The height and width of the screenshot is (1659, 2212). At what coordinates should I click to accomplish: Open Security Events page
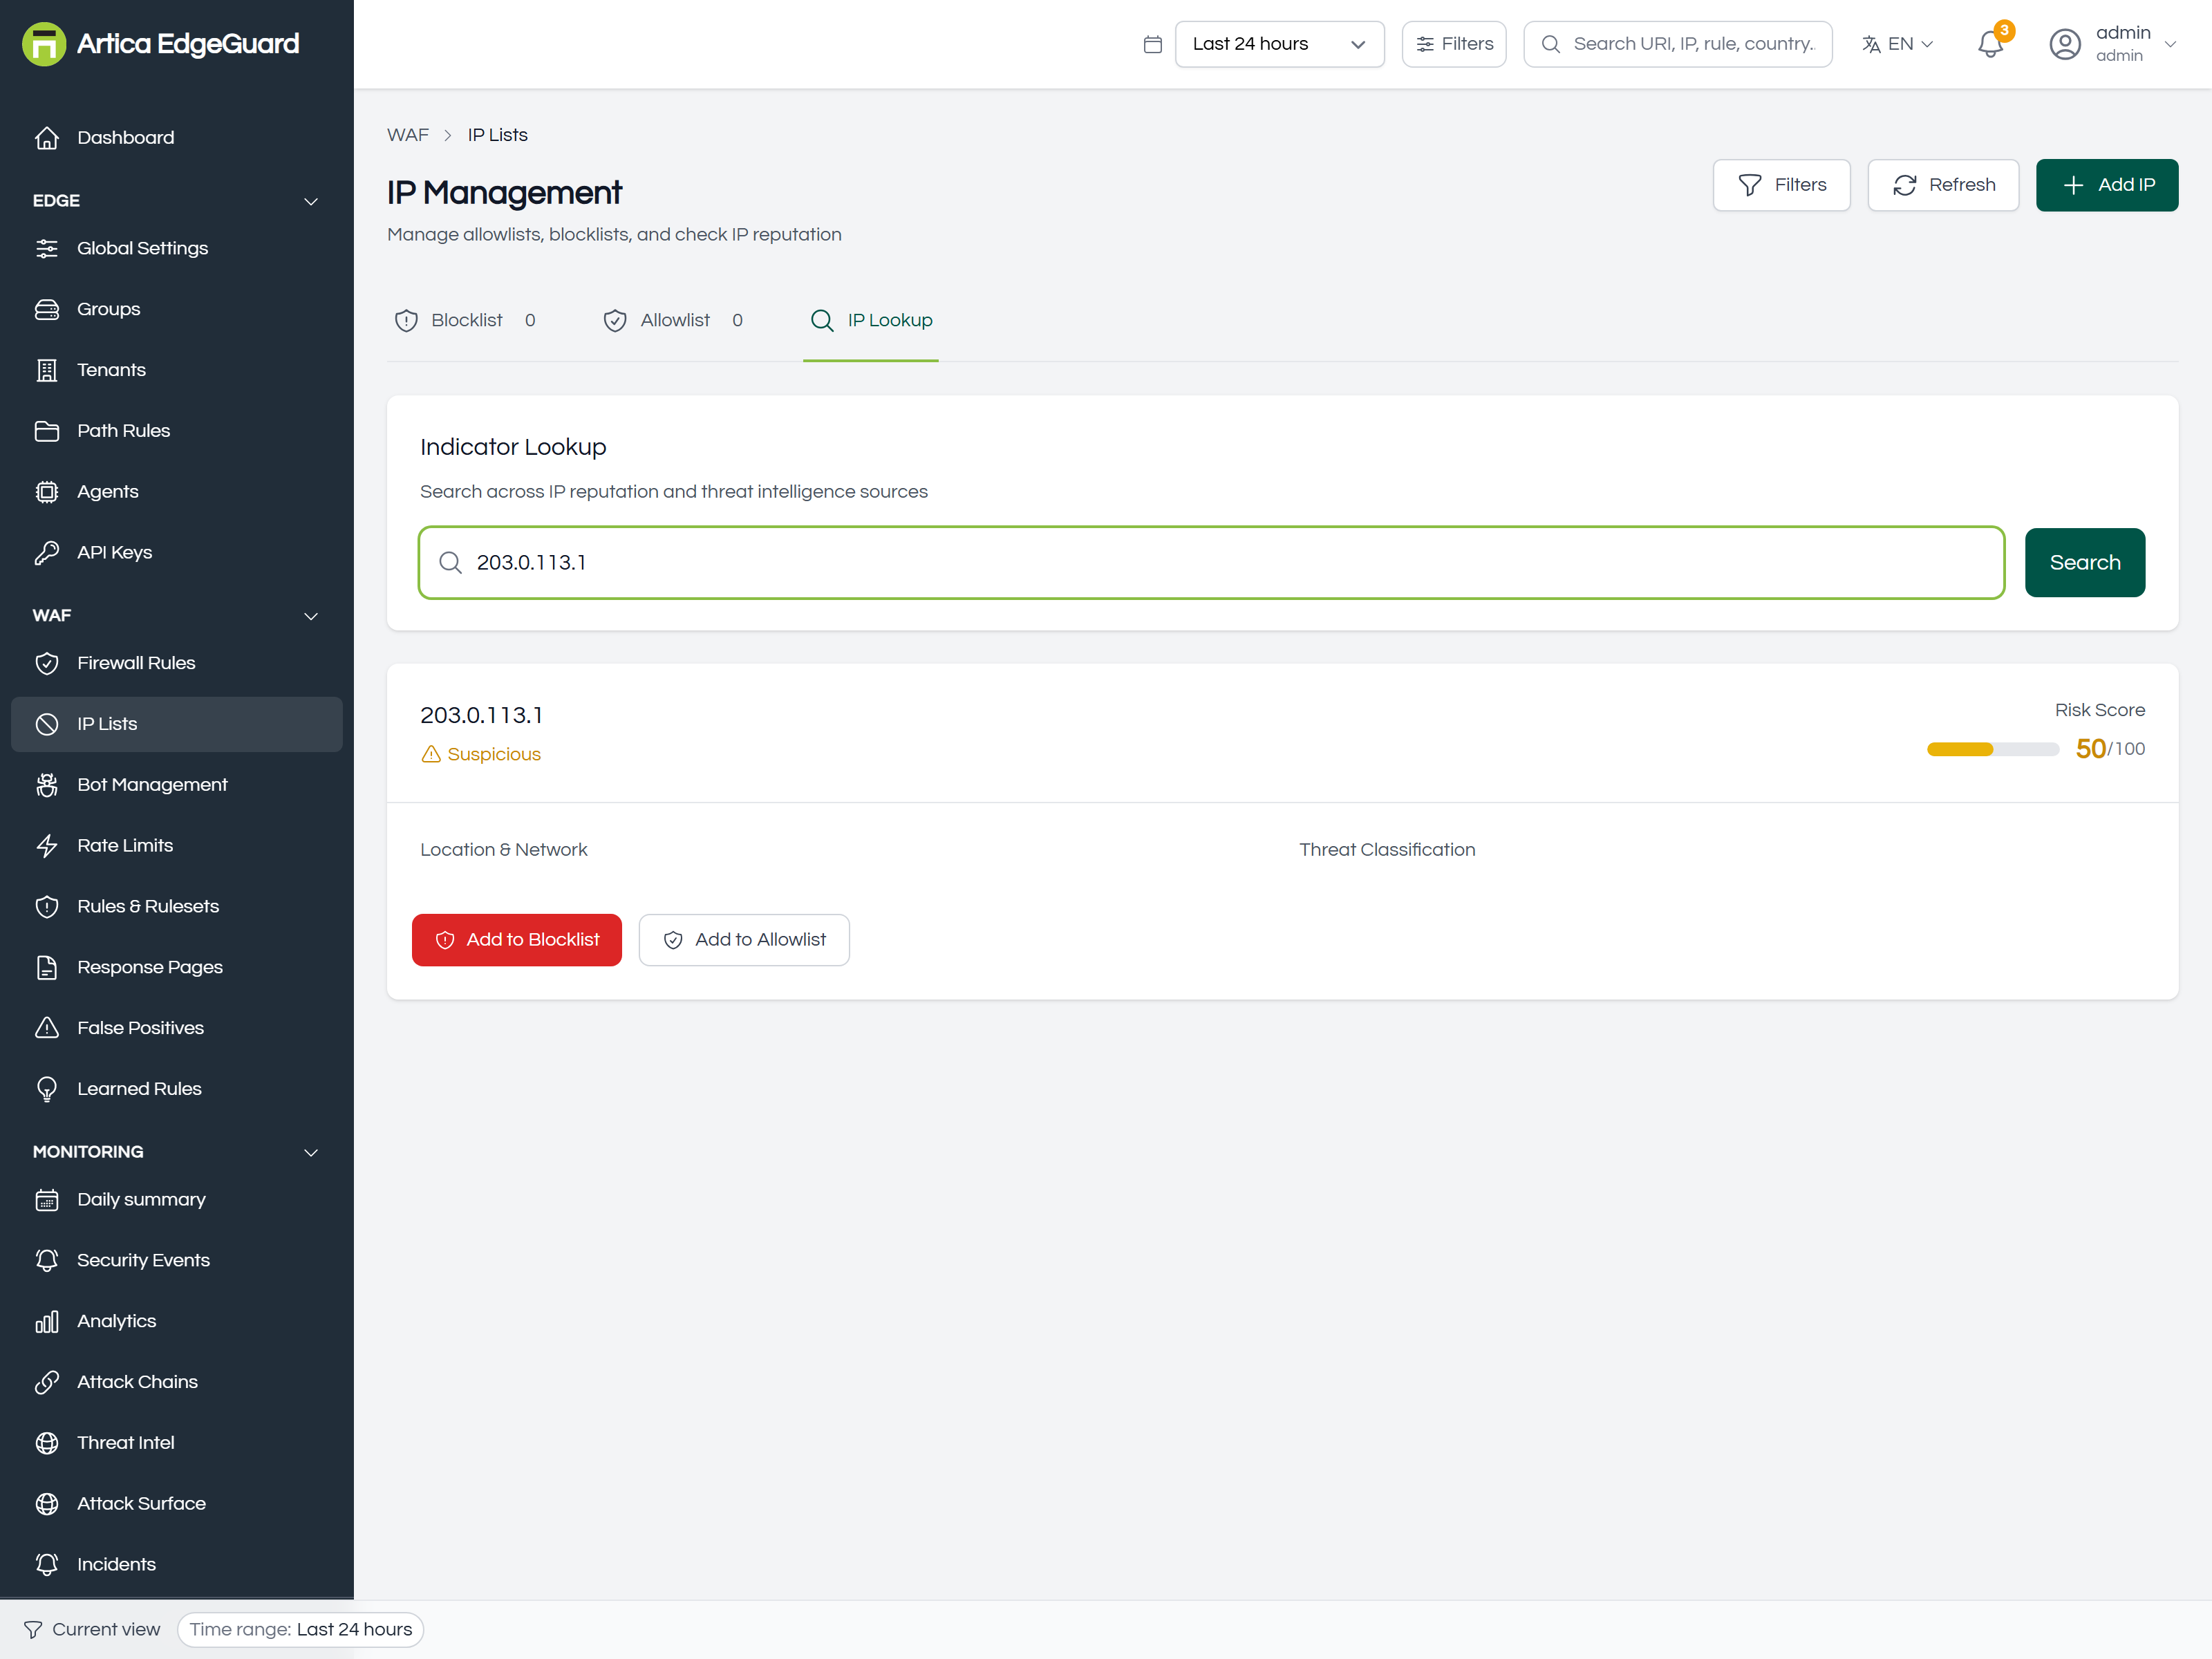coord(176,1261)
